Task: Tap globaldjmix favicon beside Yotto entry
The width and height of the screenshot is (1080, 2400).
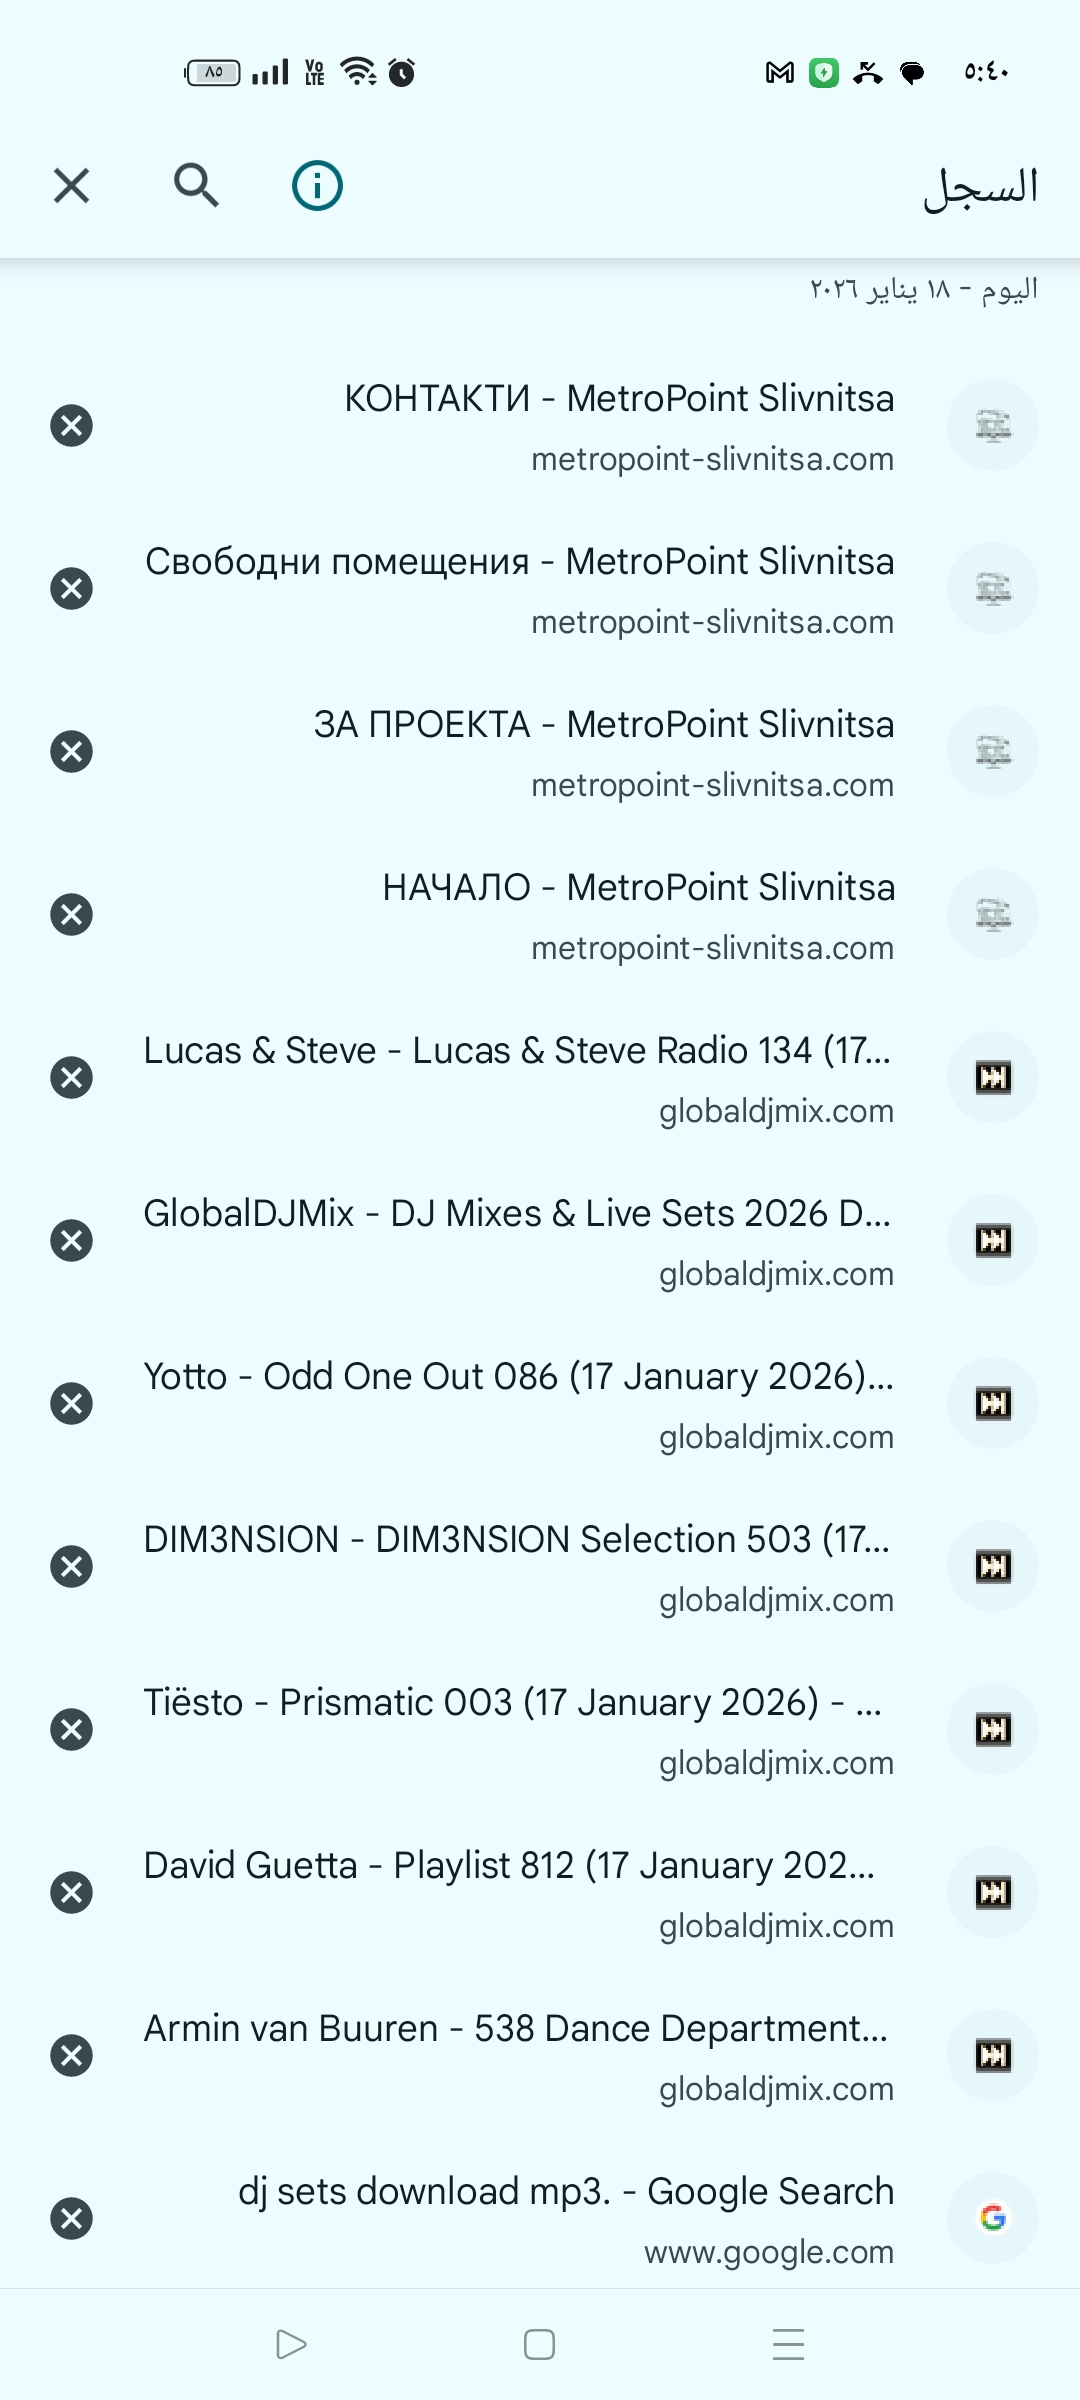Action: click(x=993, y=1403)
